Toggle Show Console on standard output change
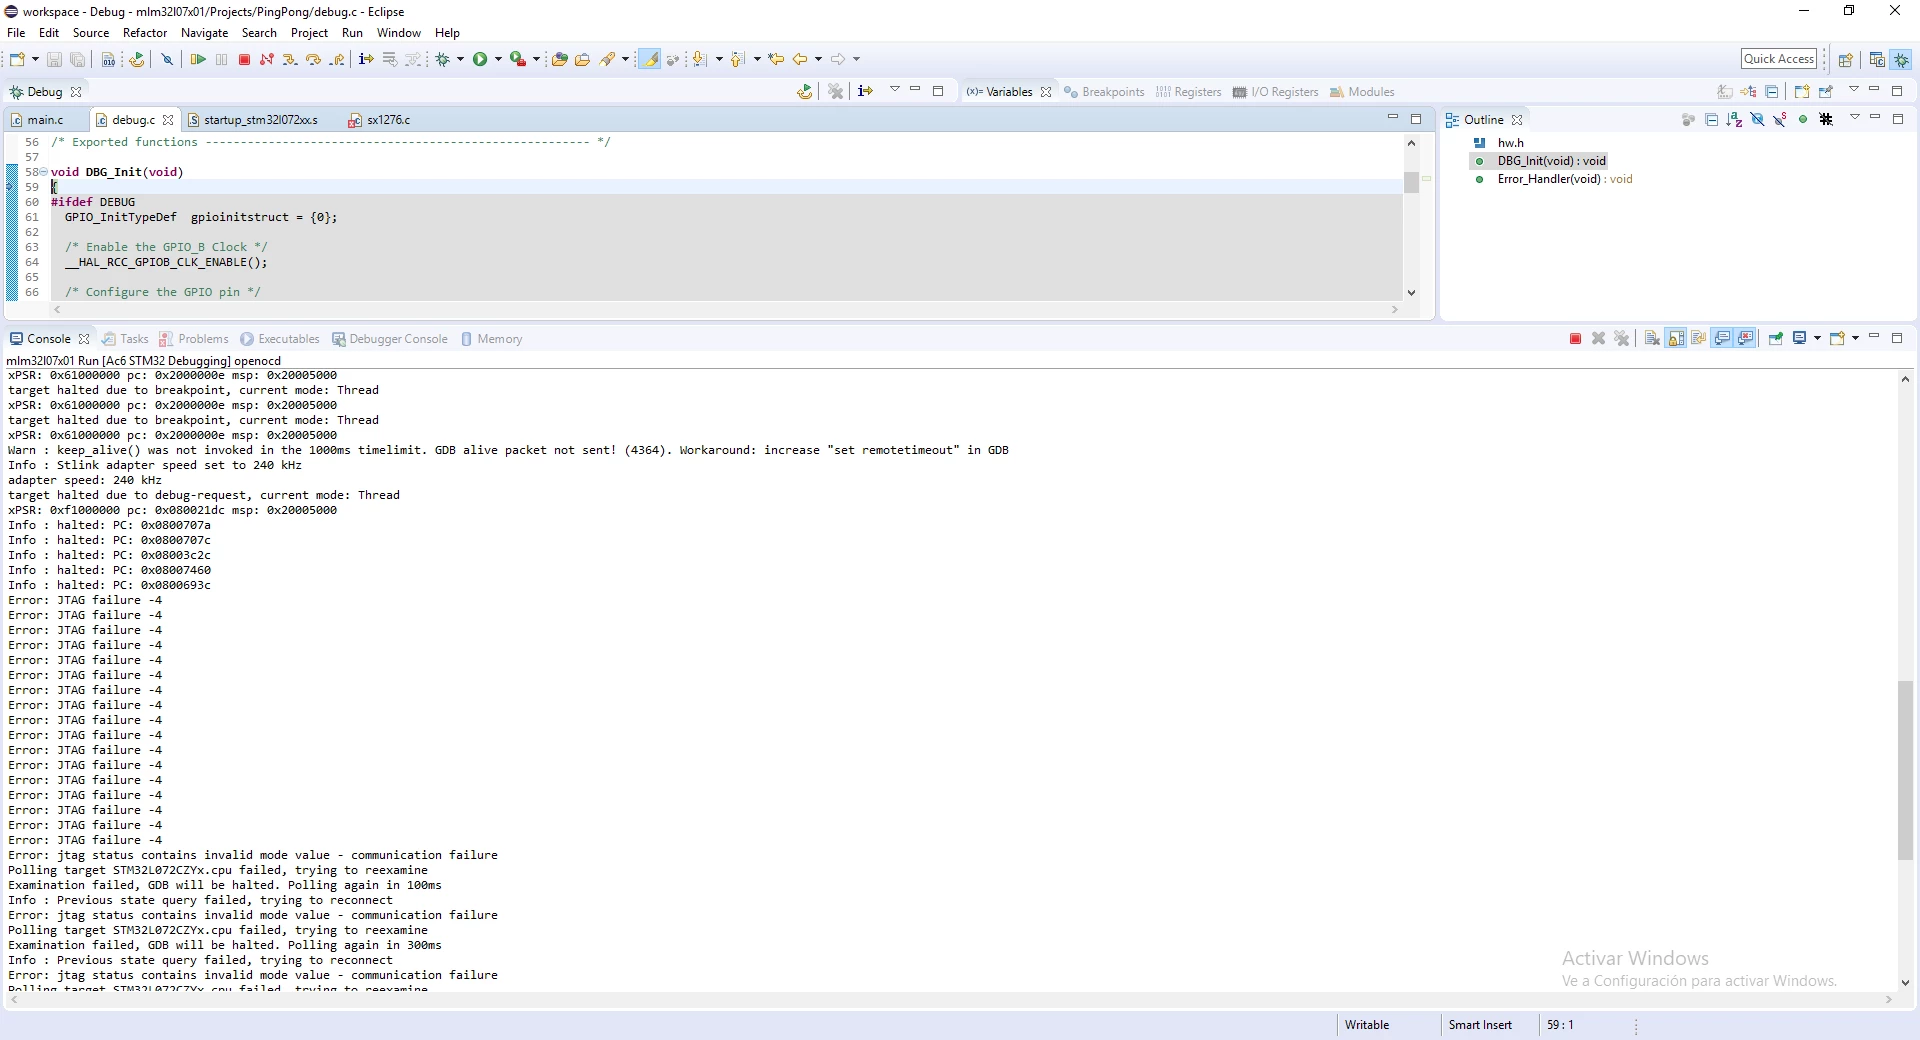Screen dimensions: 1920x1040 1722,339
